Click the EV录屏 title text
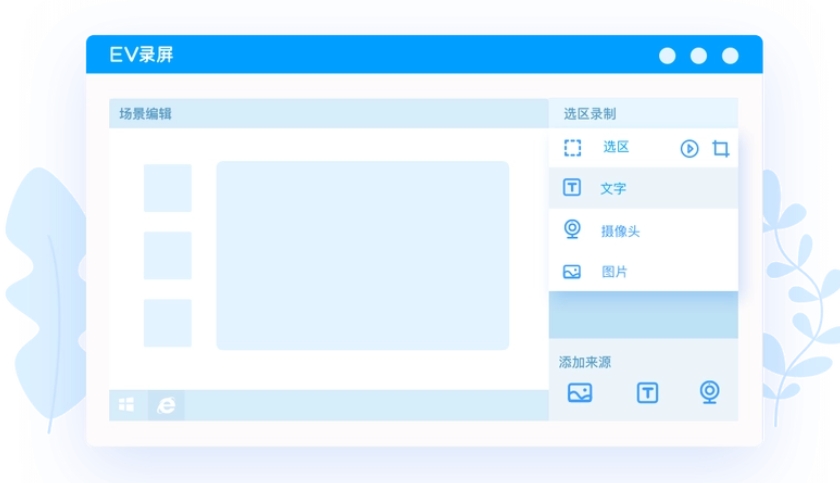Viewport: 840px width, 483px height. pos(141,55)
